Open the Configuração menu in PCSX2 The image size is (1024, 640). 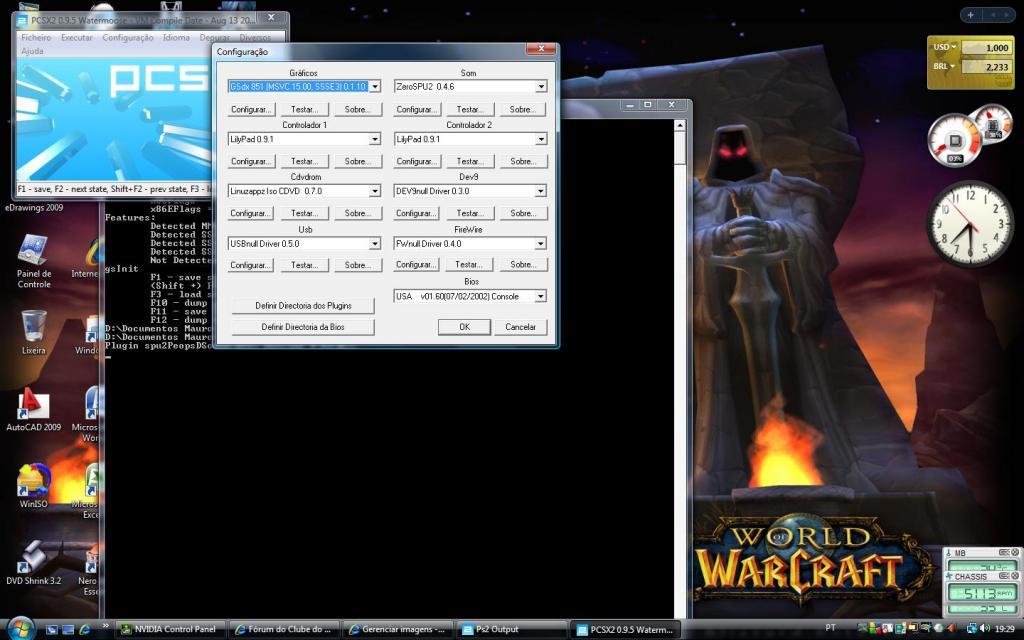[x=128, y=38]
